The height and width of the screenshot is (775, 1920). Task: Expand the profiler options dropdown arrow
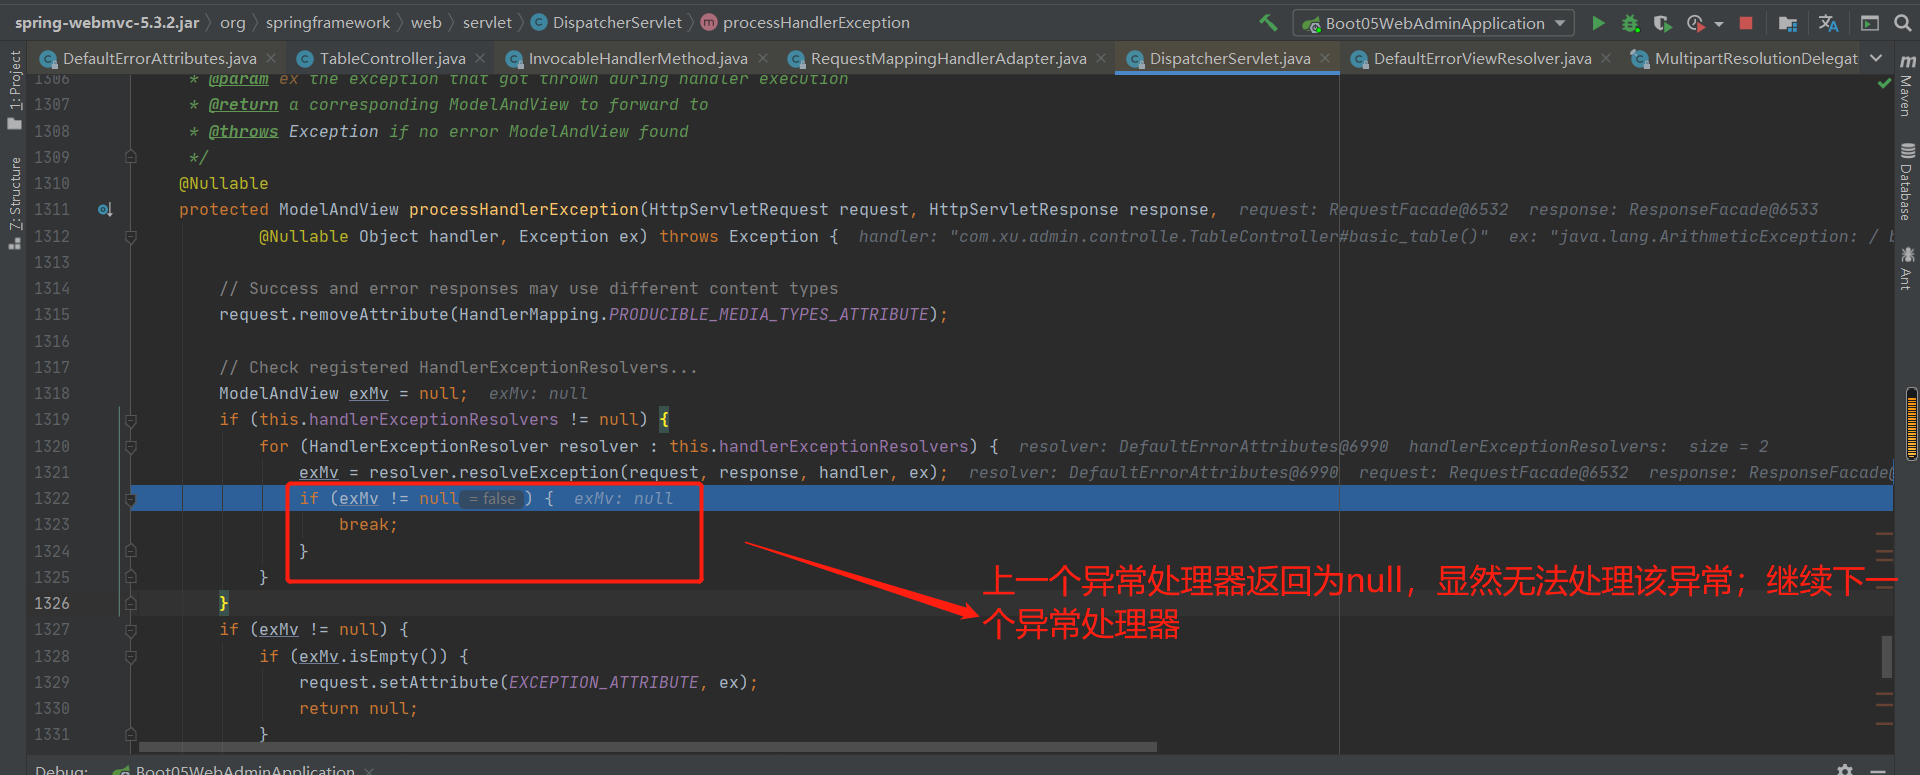pos(1719,23)
